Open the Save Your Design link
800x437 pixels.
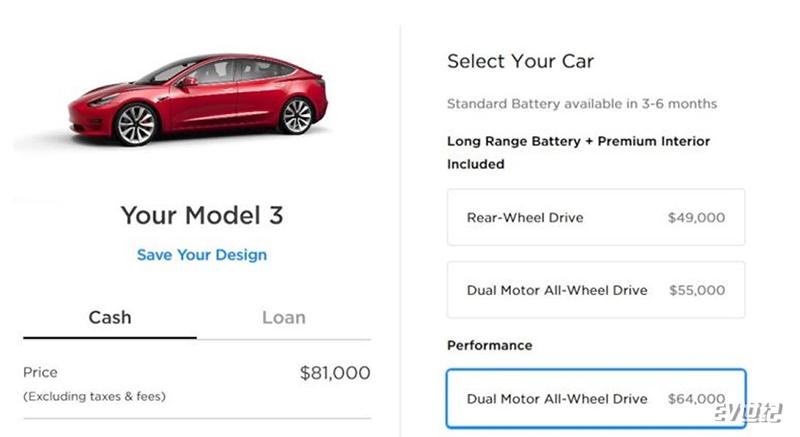click(202, 254)
